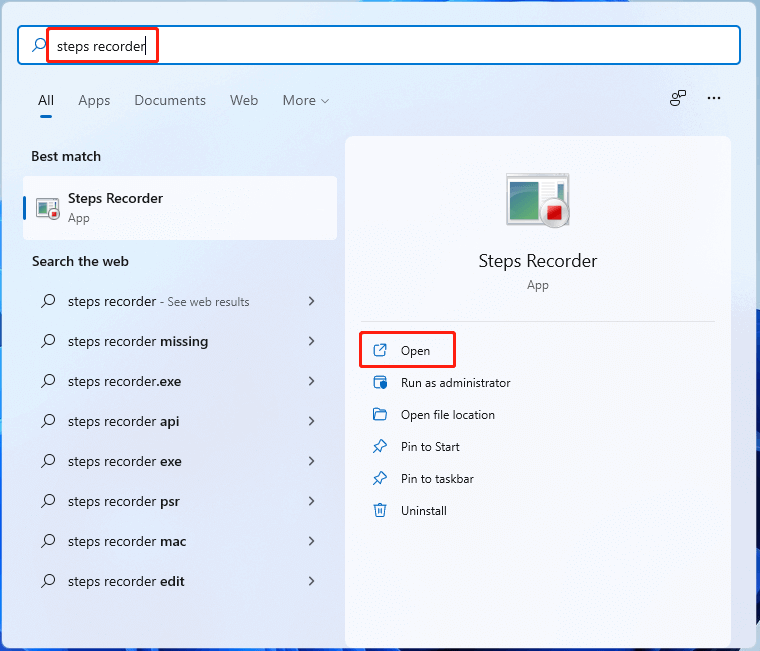Screen dimensions: 760x651
Task: Click the folder icon for Open file location
Action: pos(380,414)
